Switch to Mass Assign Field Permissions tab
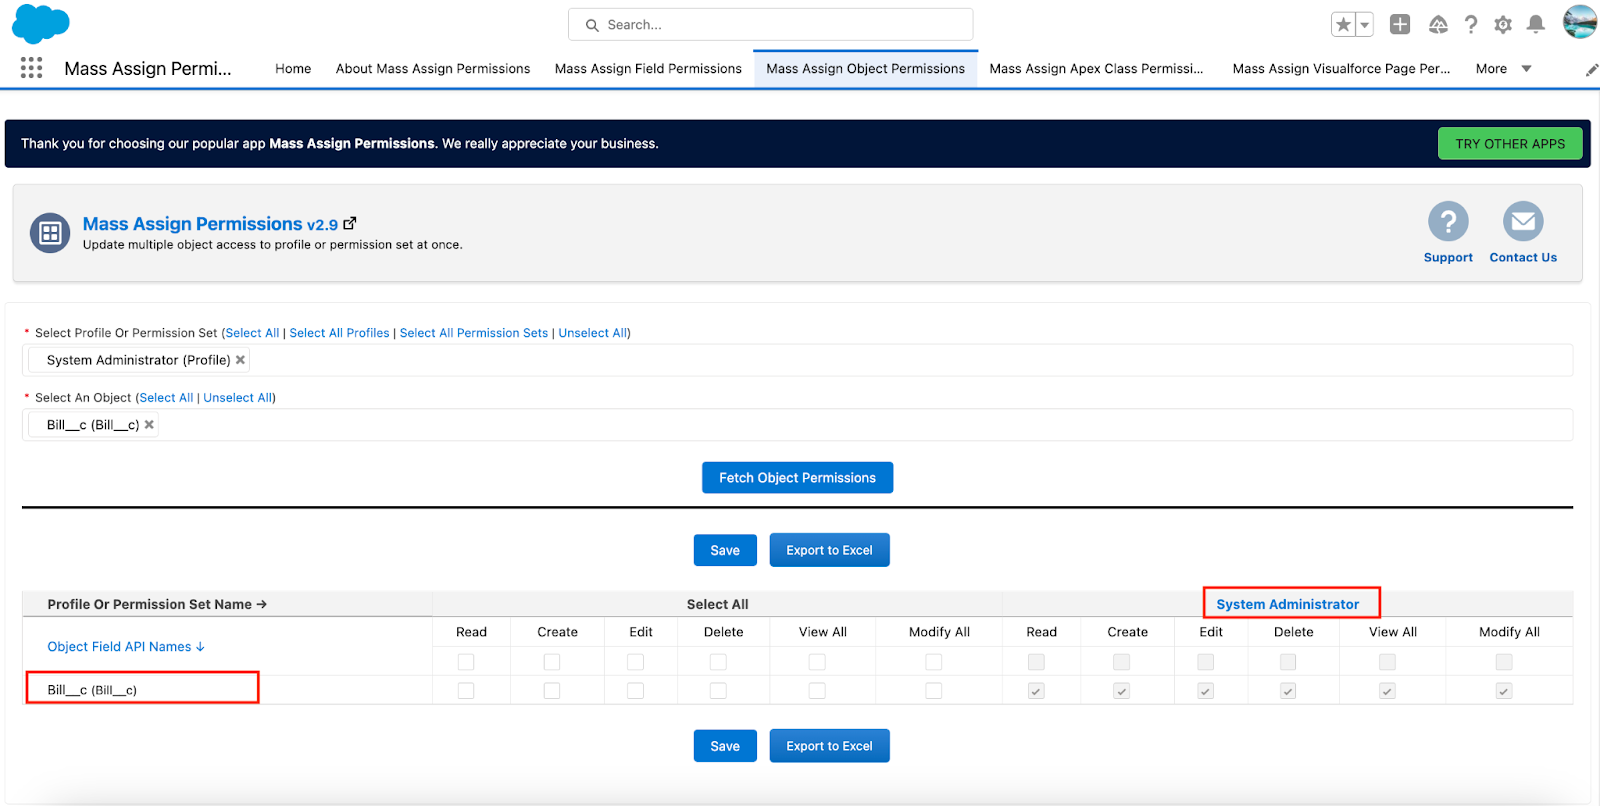The width and height of the screenshot is (1600, 806). click(648, 69)
